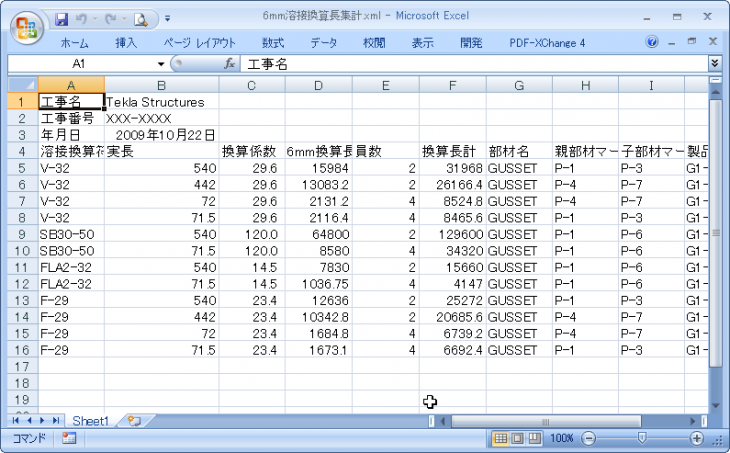730x453 pixels.
Task: Click the macro record icon in status bar
Action: pyautogui.click(x=69, y=438)
